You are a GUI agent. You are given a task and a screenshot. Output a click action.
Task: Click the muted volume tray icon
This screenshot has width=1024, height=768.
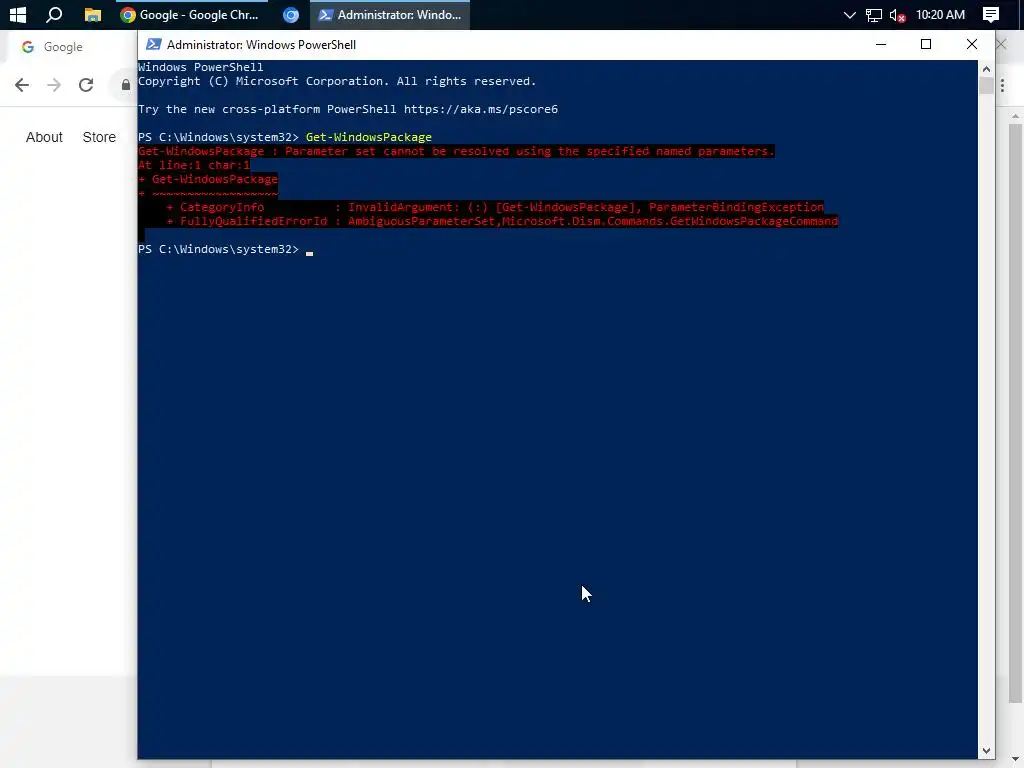[898, 14]
